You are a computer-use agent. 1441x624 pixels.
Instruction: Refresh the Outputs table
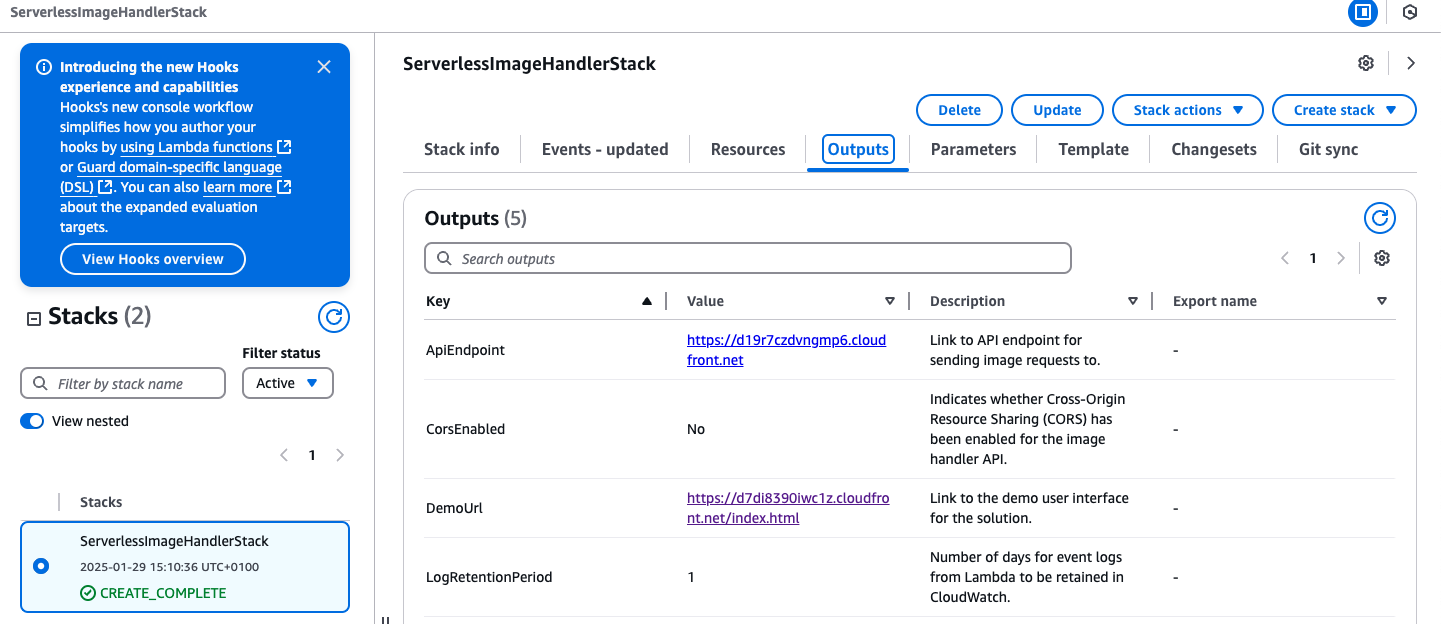[1380, 218]
